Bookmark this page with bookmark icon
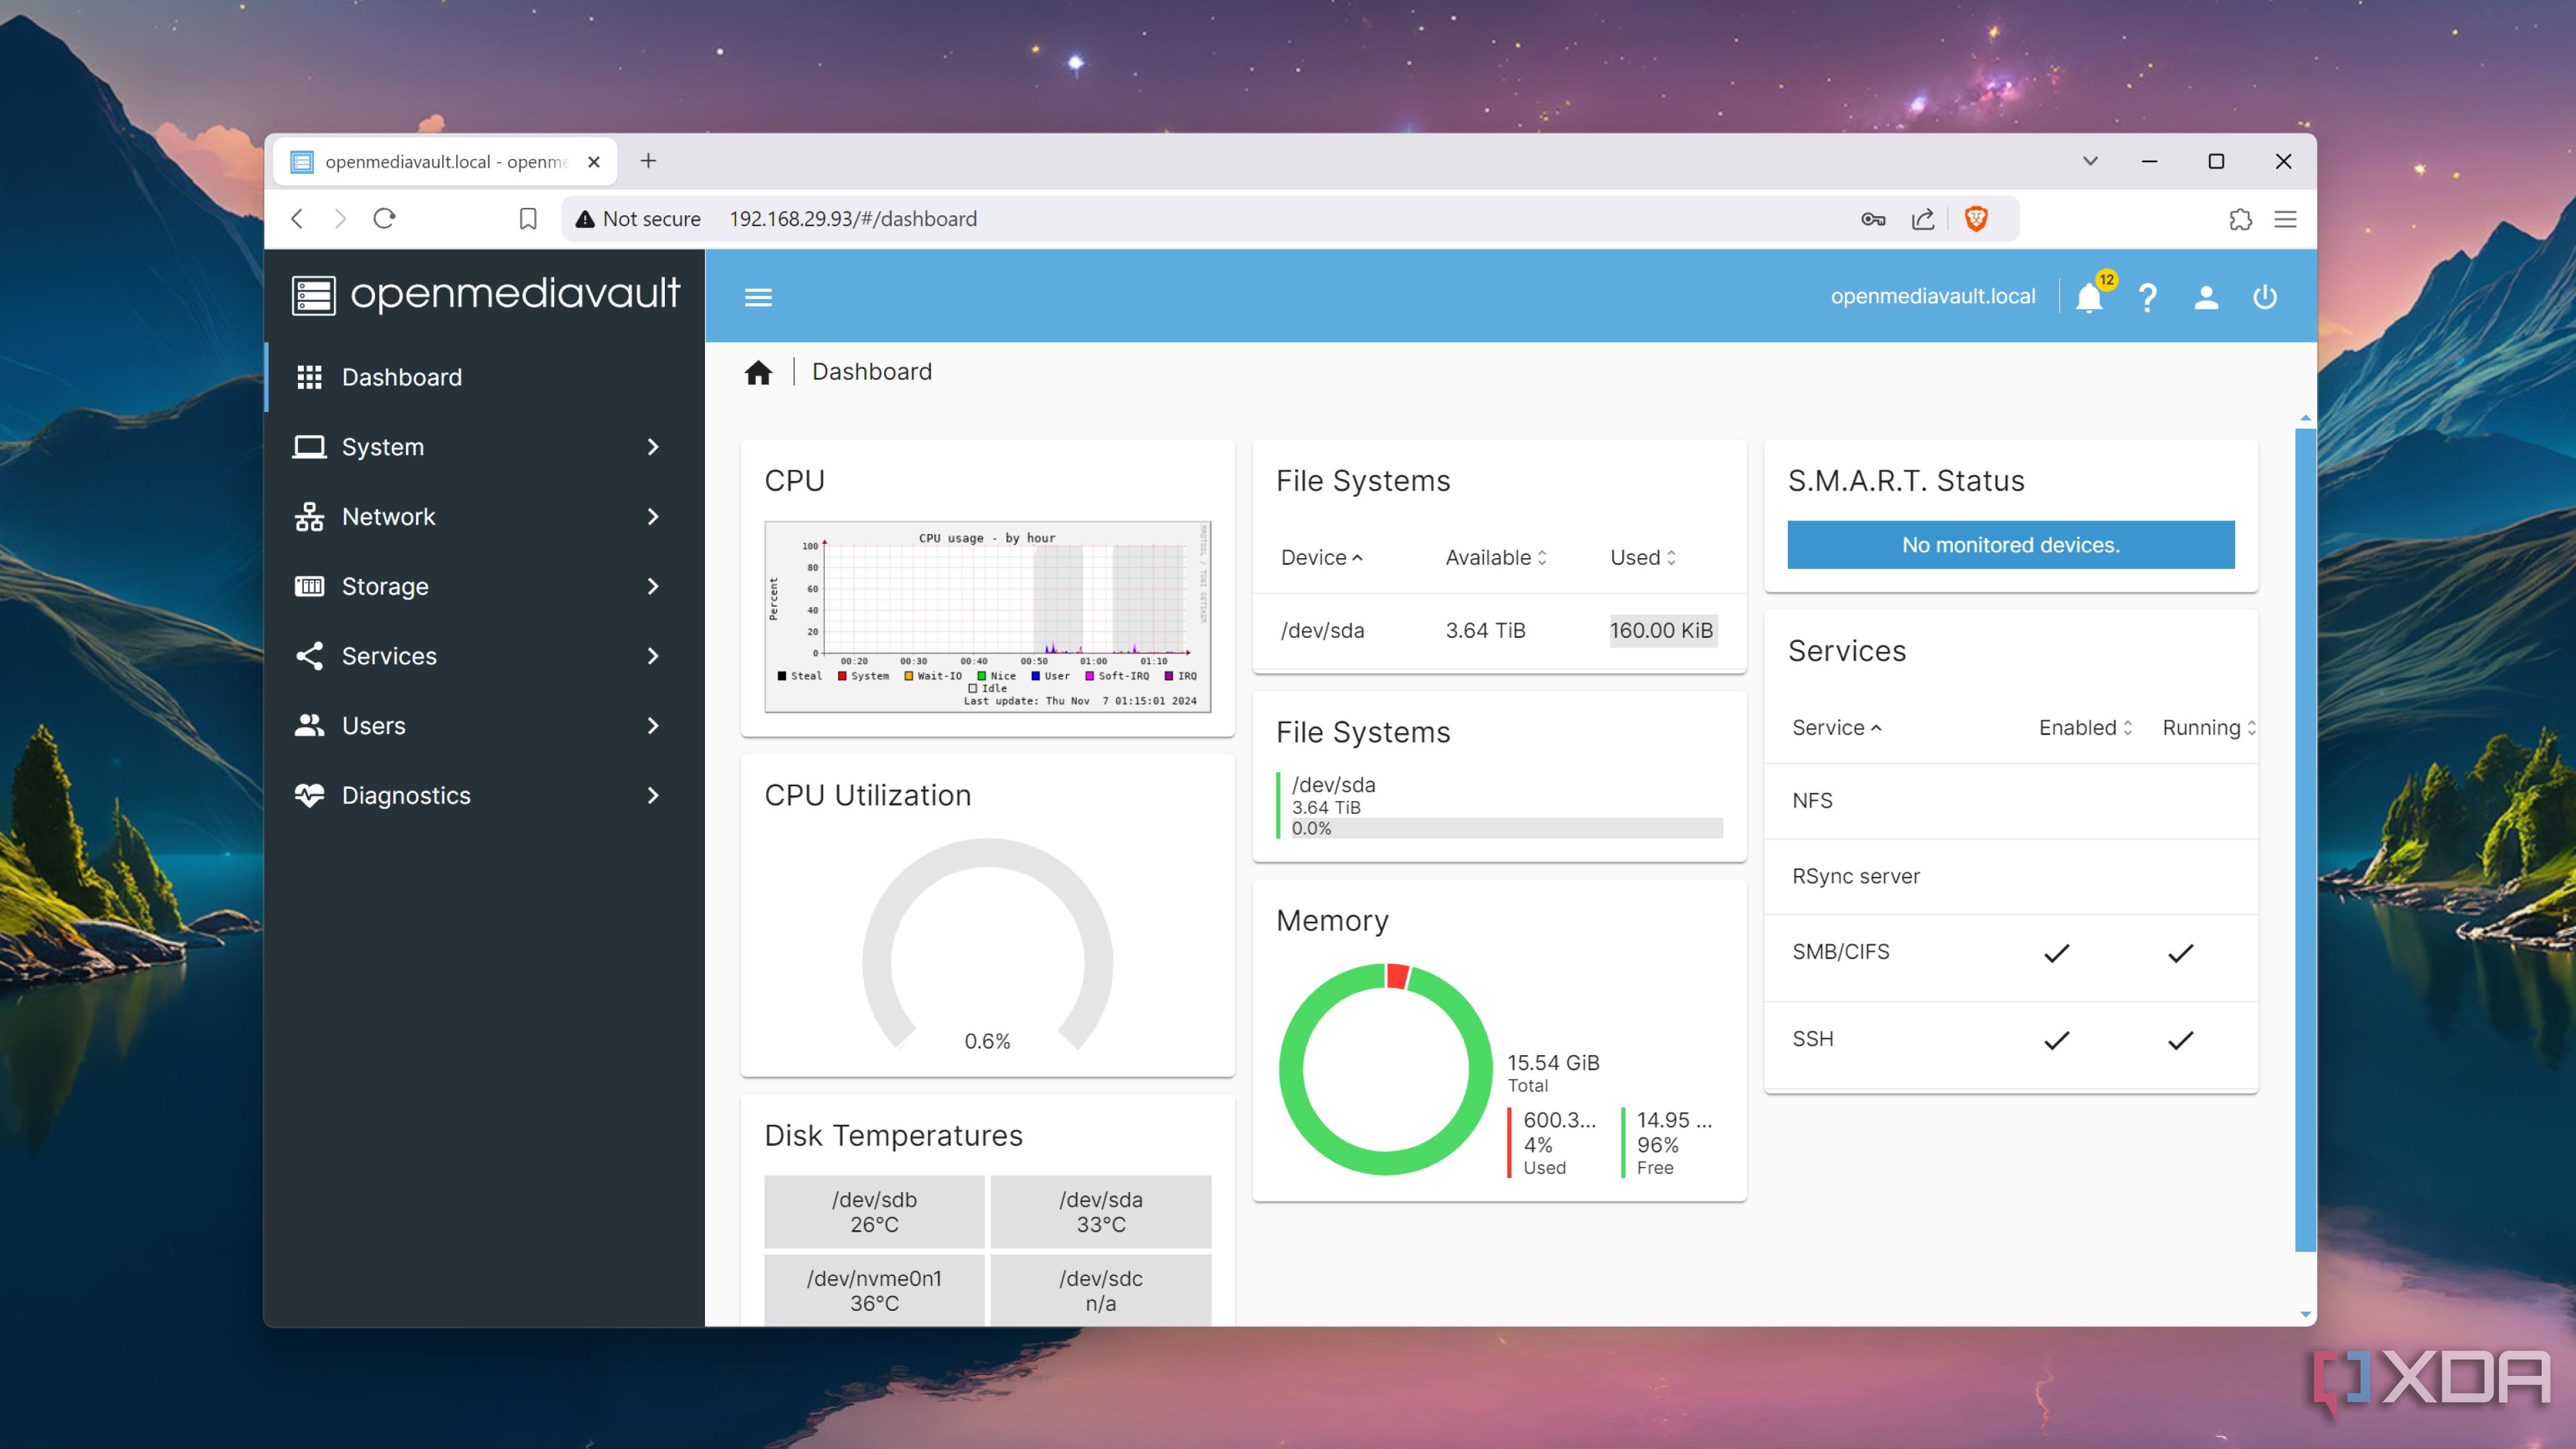Viewport: 2576px width, 1449px height. tap(528, 219)
